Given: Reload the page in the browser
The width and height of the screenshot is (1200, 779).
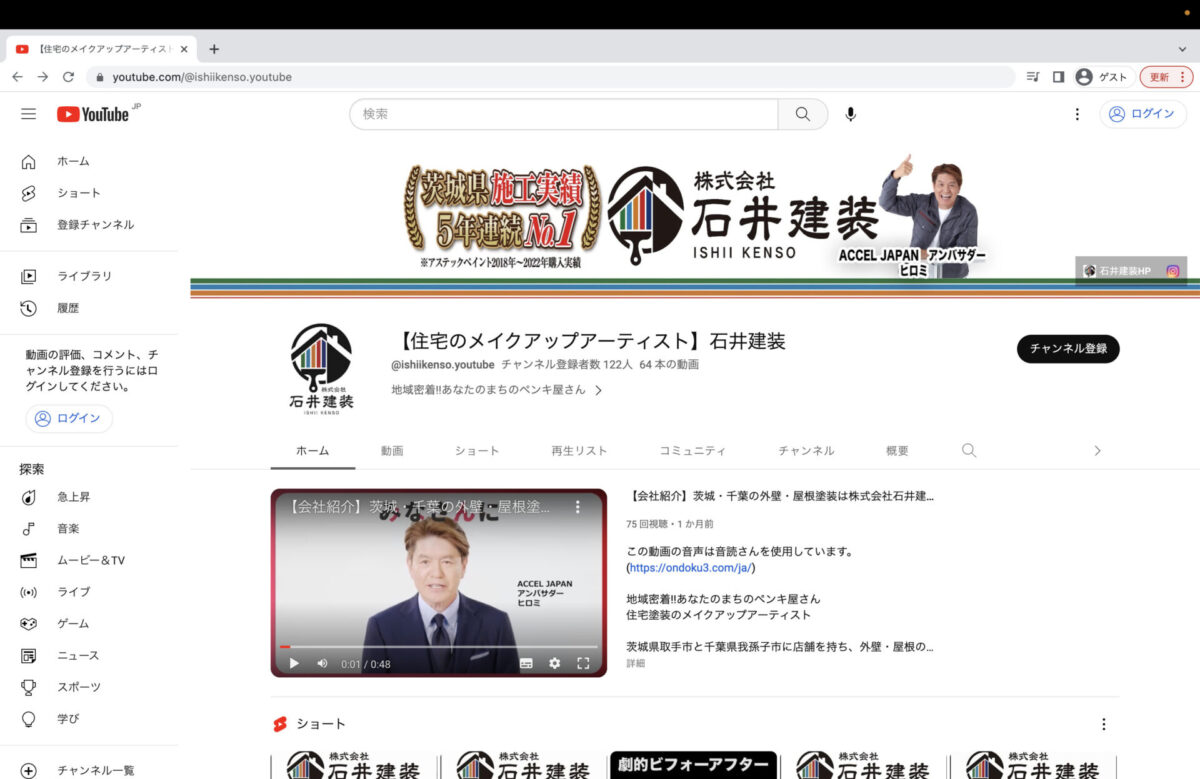Looking at the screenshot, I should click(x=68, y=77).
